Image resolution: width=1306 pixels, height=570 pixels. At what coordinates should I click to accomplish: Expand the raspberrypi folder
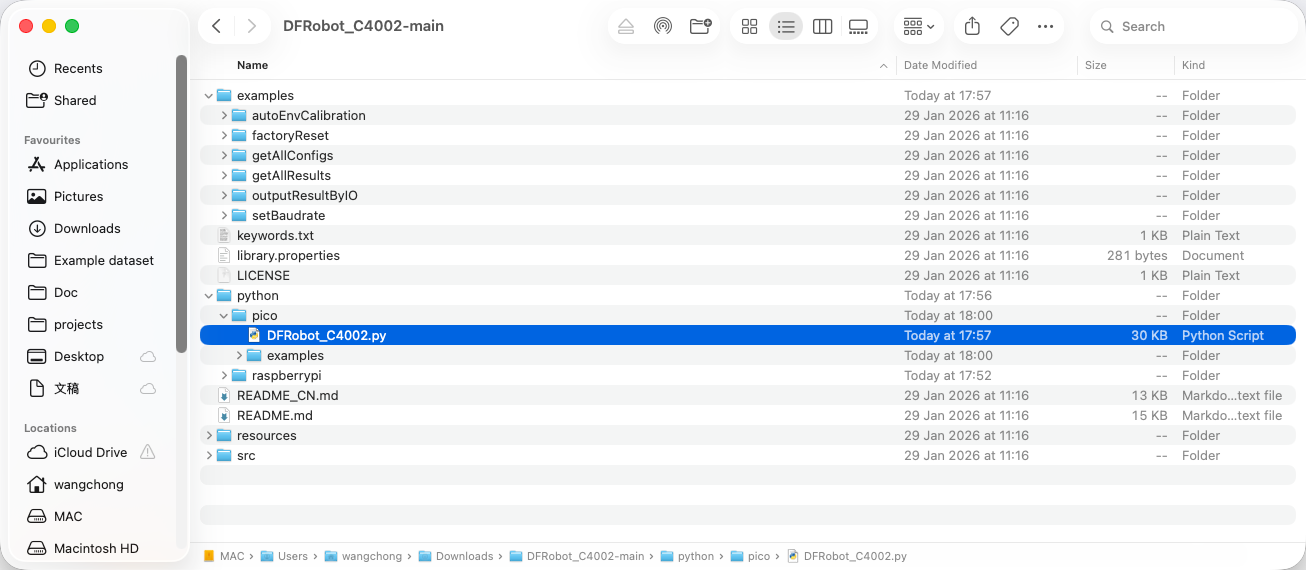tap(224, 376)
